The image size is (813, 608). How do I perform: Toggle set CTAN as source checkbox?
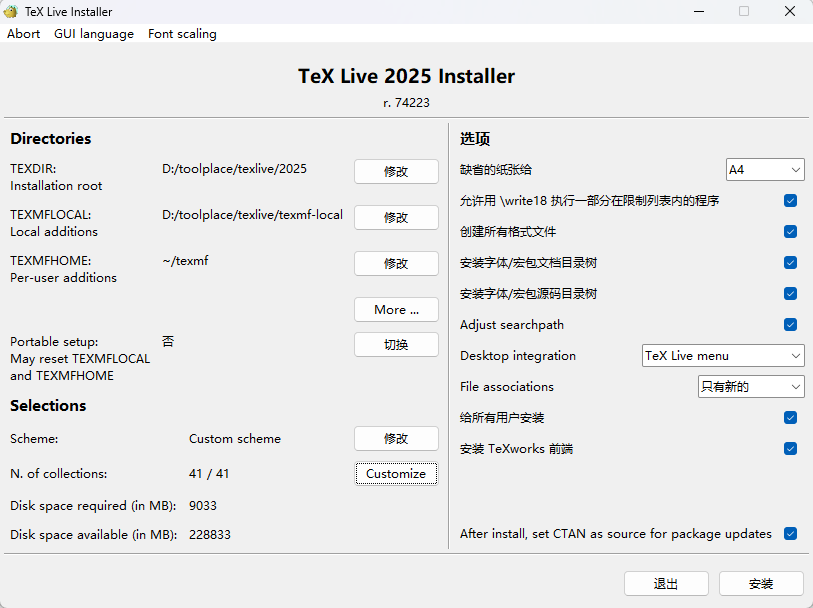pos(790,533)
